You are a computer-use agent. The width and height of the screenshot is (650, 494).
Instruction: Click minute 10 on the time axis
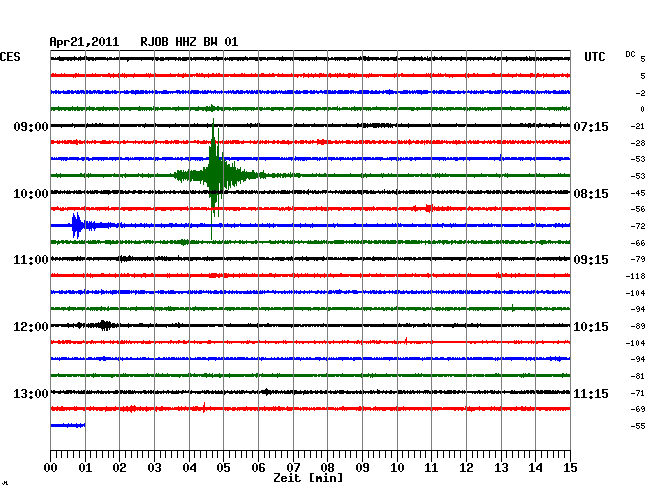(x=397, y=467)
